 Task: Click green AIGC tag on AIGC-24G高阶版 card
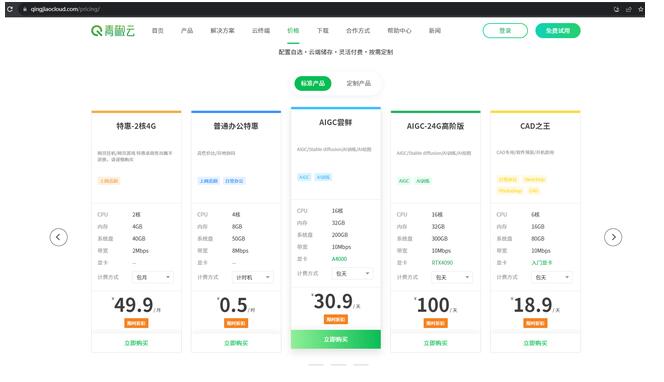pos(404,181)
